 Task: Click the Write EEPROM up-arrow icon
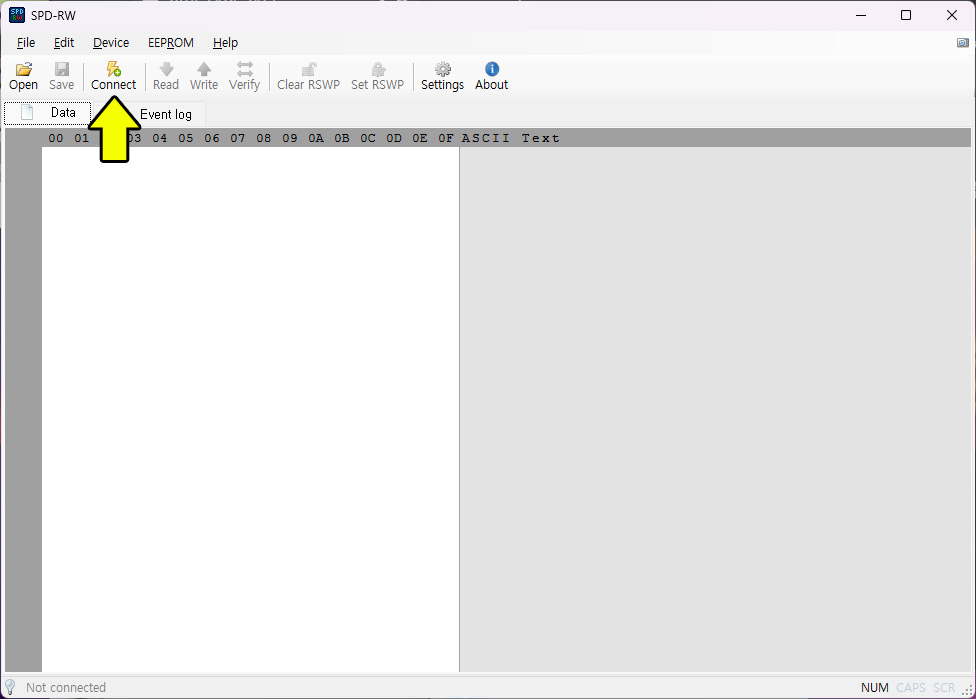click(204, 69)
